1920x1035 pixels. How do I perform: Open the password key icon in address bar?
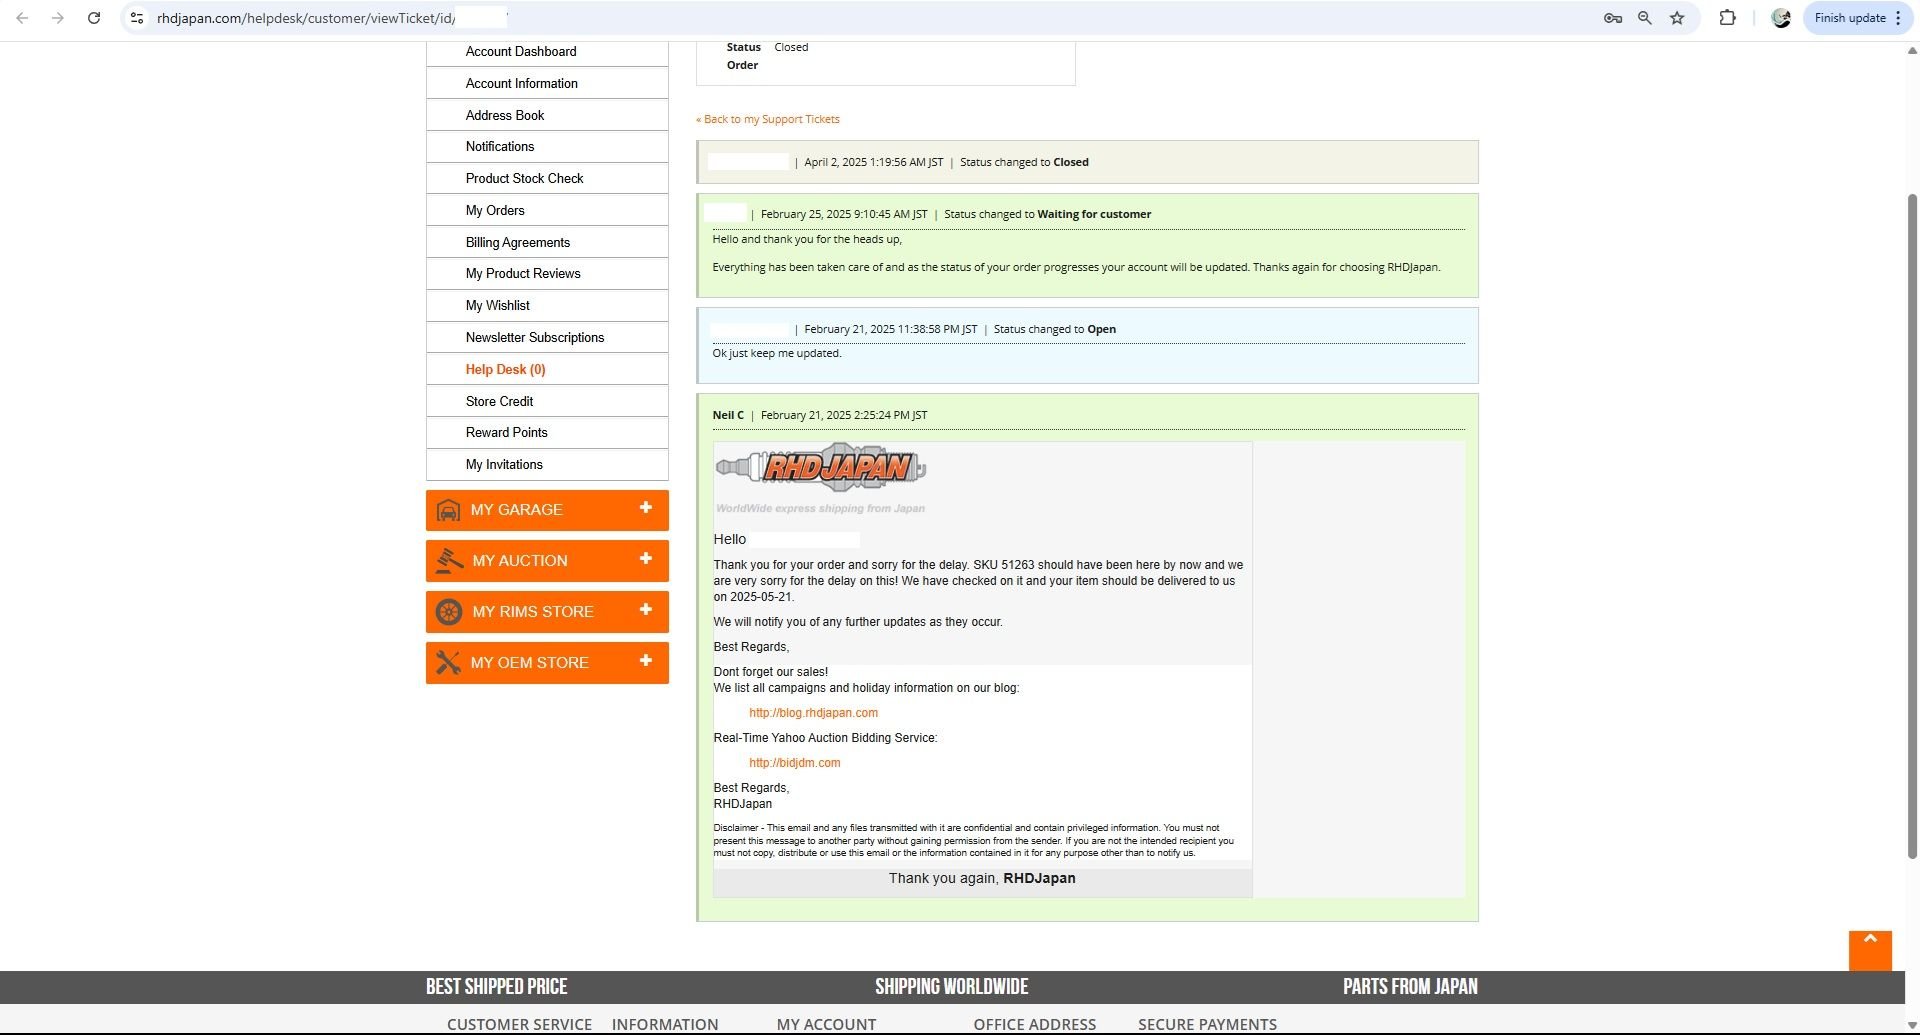pos(1613,18)
